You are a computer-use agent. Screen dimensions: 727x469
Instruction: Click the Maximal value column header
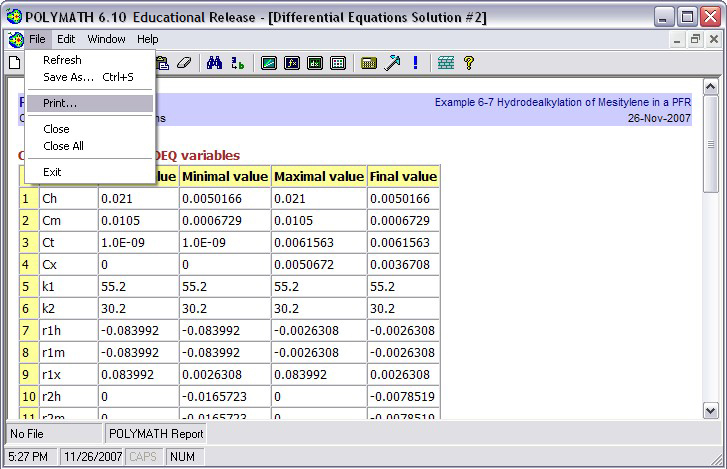coord(319,177)
